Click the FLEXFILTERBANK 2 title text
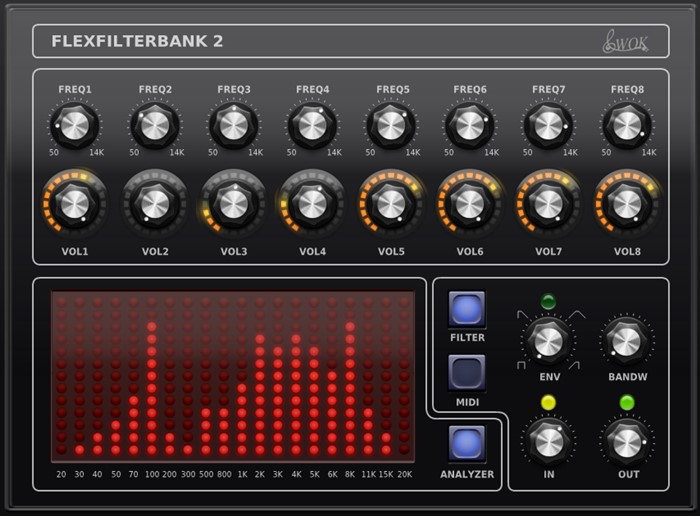This screenshot has height=516, width=700. point(137,41)
